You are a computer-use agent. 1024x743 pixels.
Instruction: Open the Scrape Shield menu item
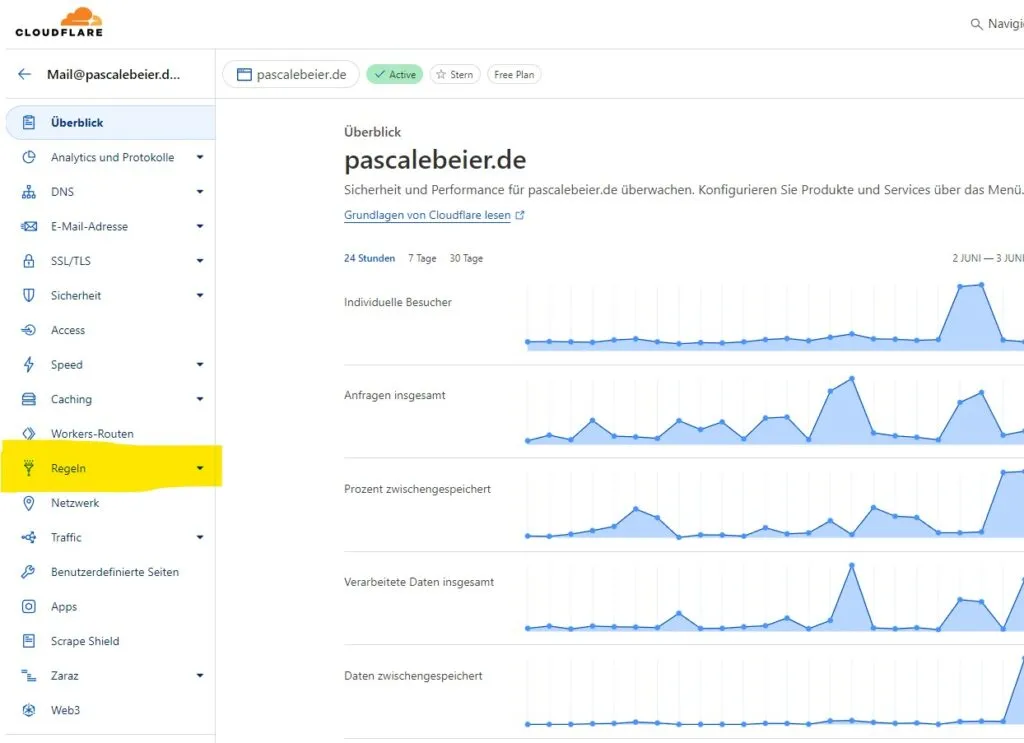[85, 641]
